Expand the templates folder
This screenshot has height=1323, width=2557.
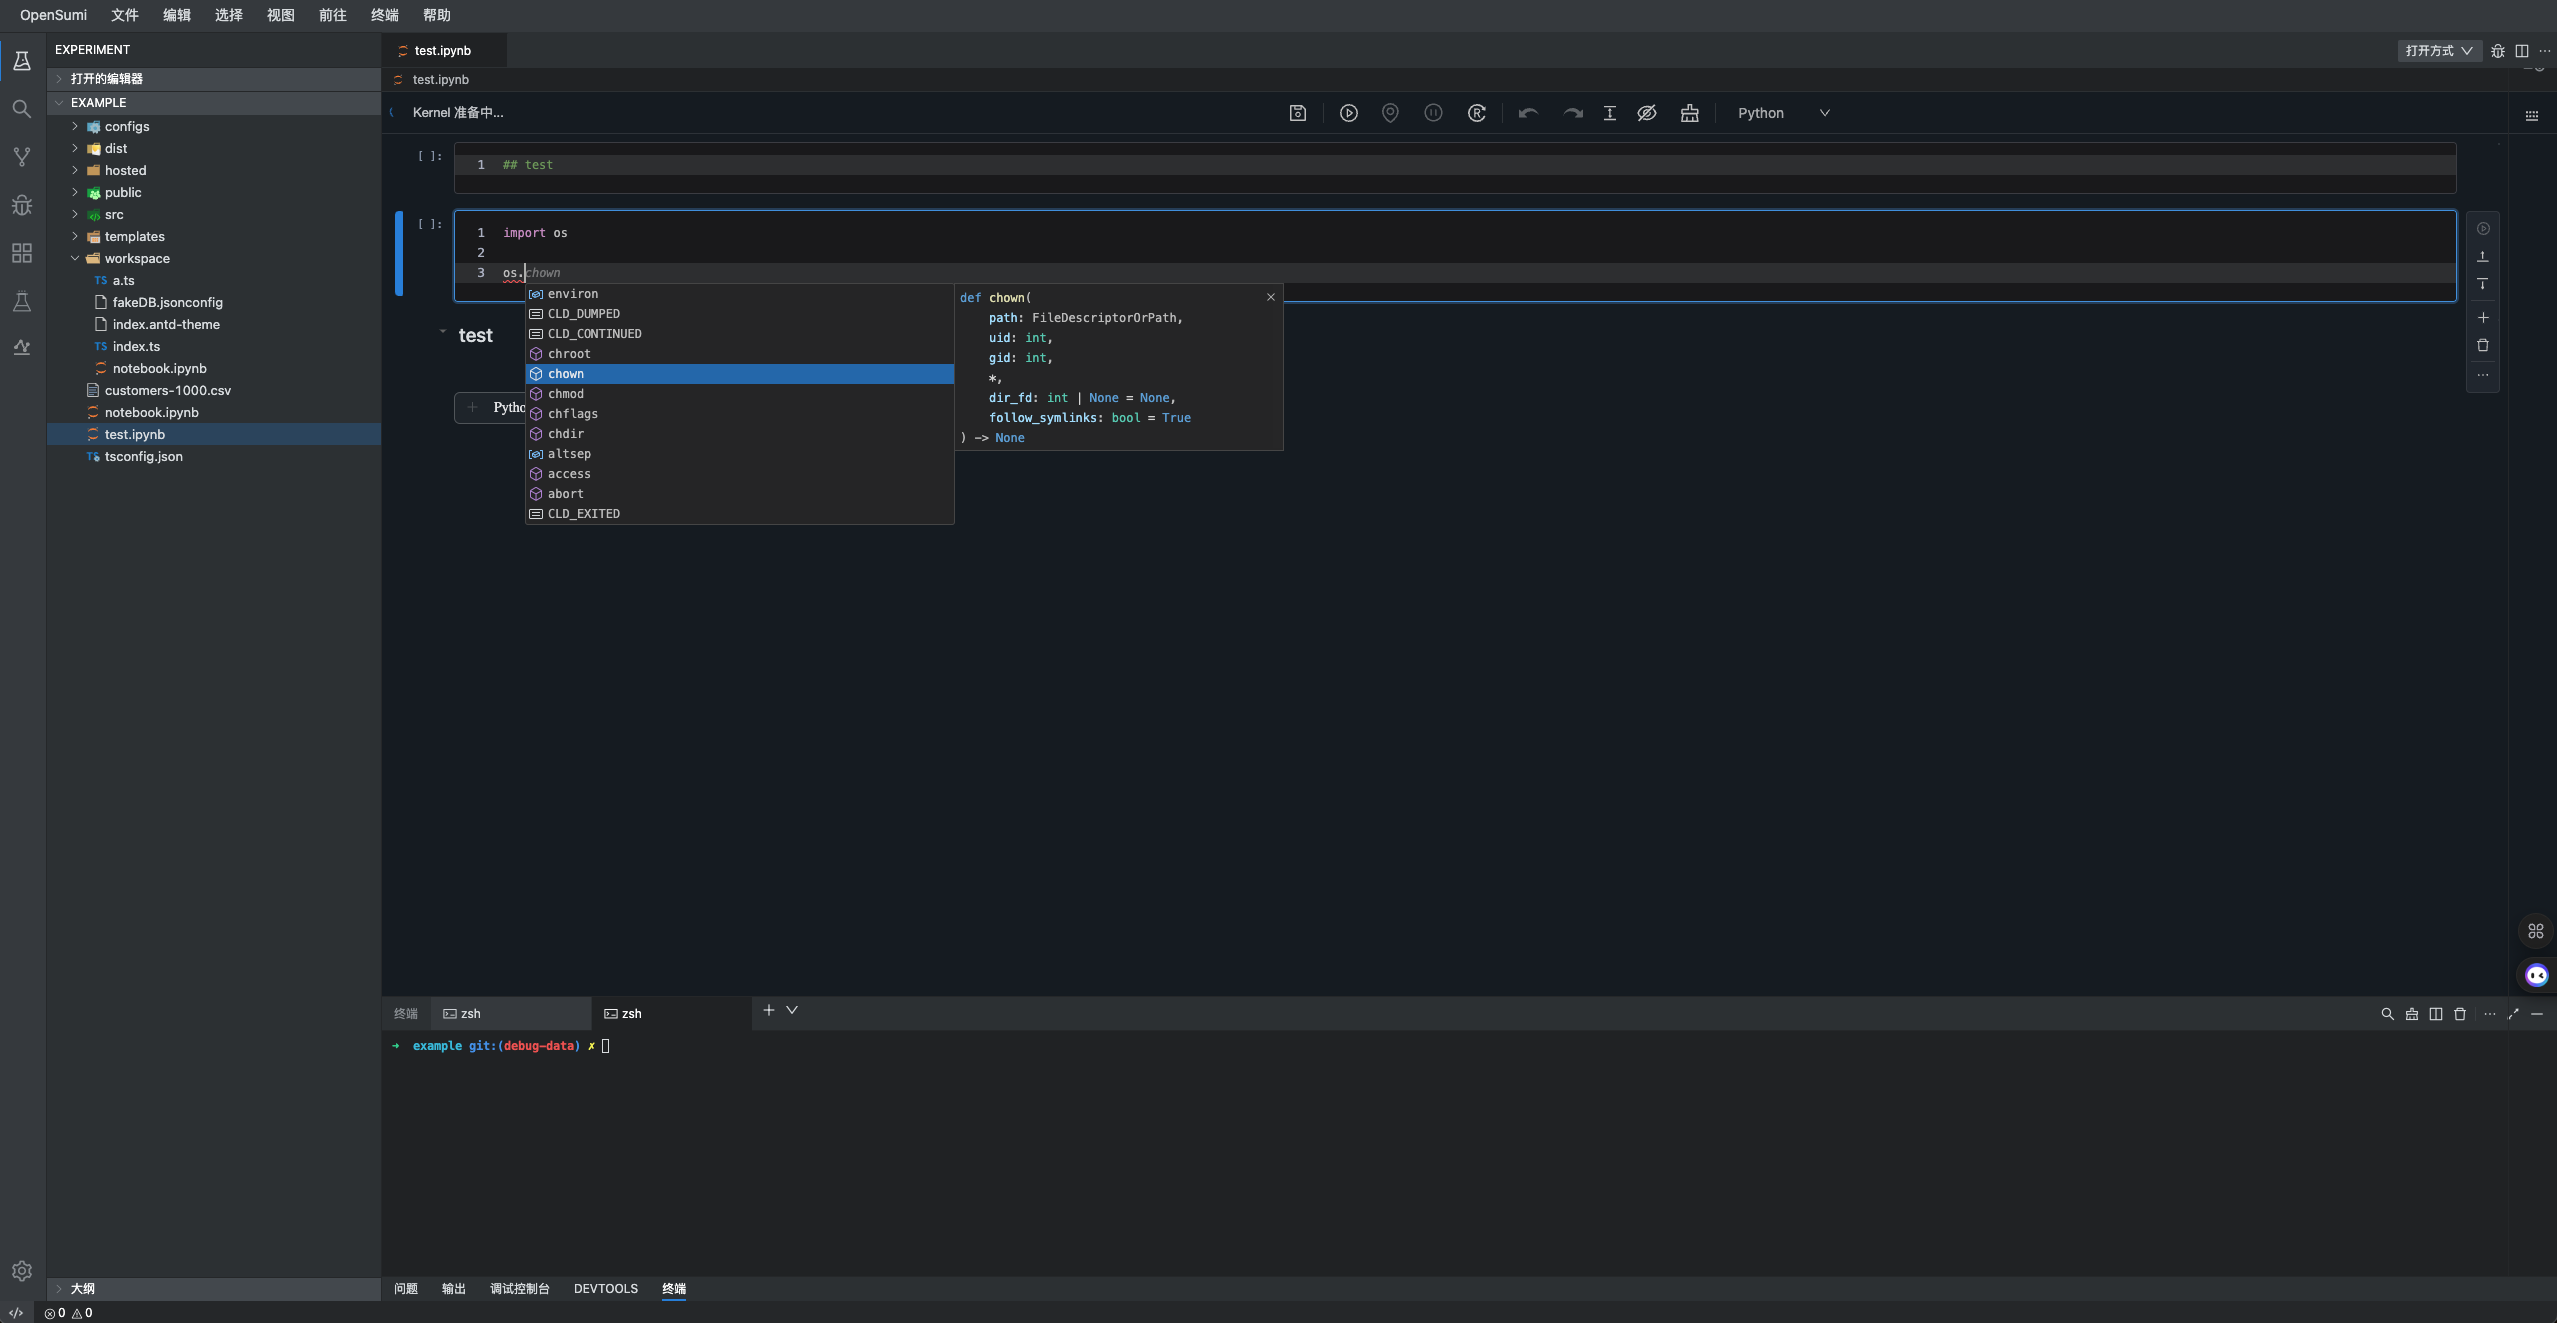tap(75, 237)
